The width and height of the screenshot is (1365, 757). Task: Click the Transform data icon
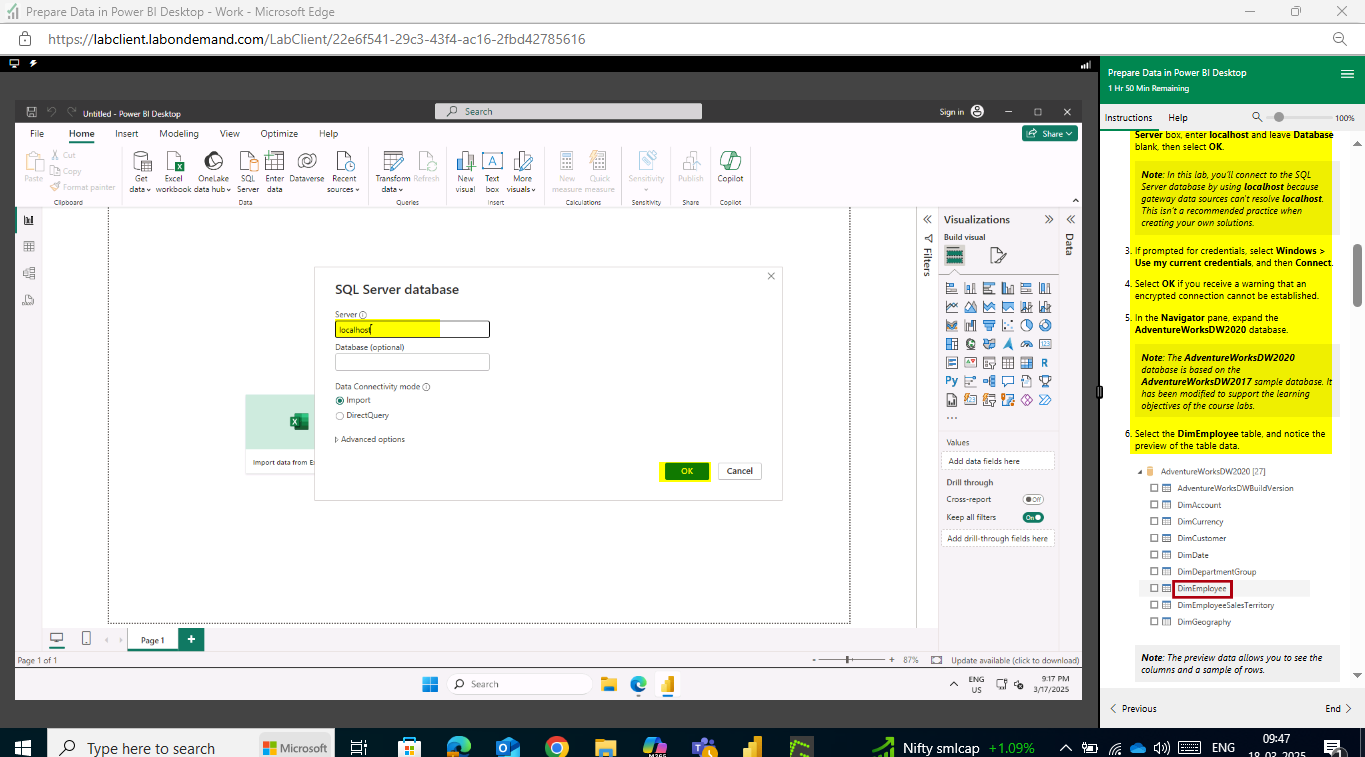(393, 161)
